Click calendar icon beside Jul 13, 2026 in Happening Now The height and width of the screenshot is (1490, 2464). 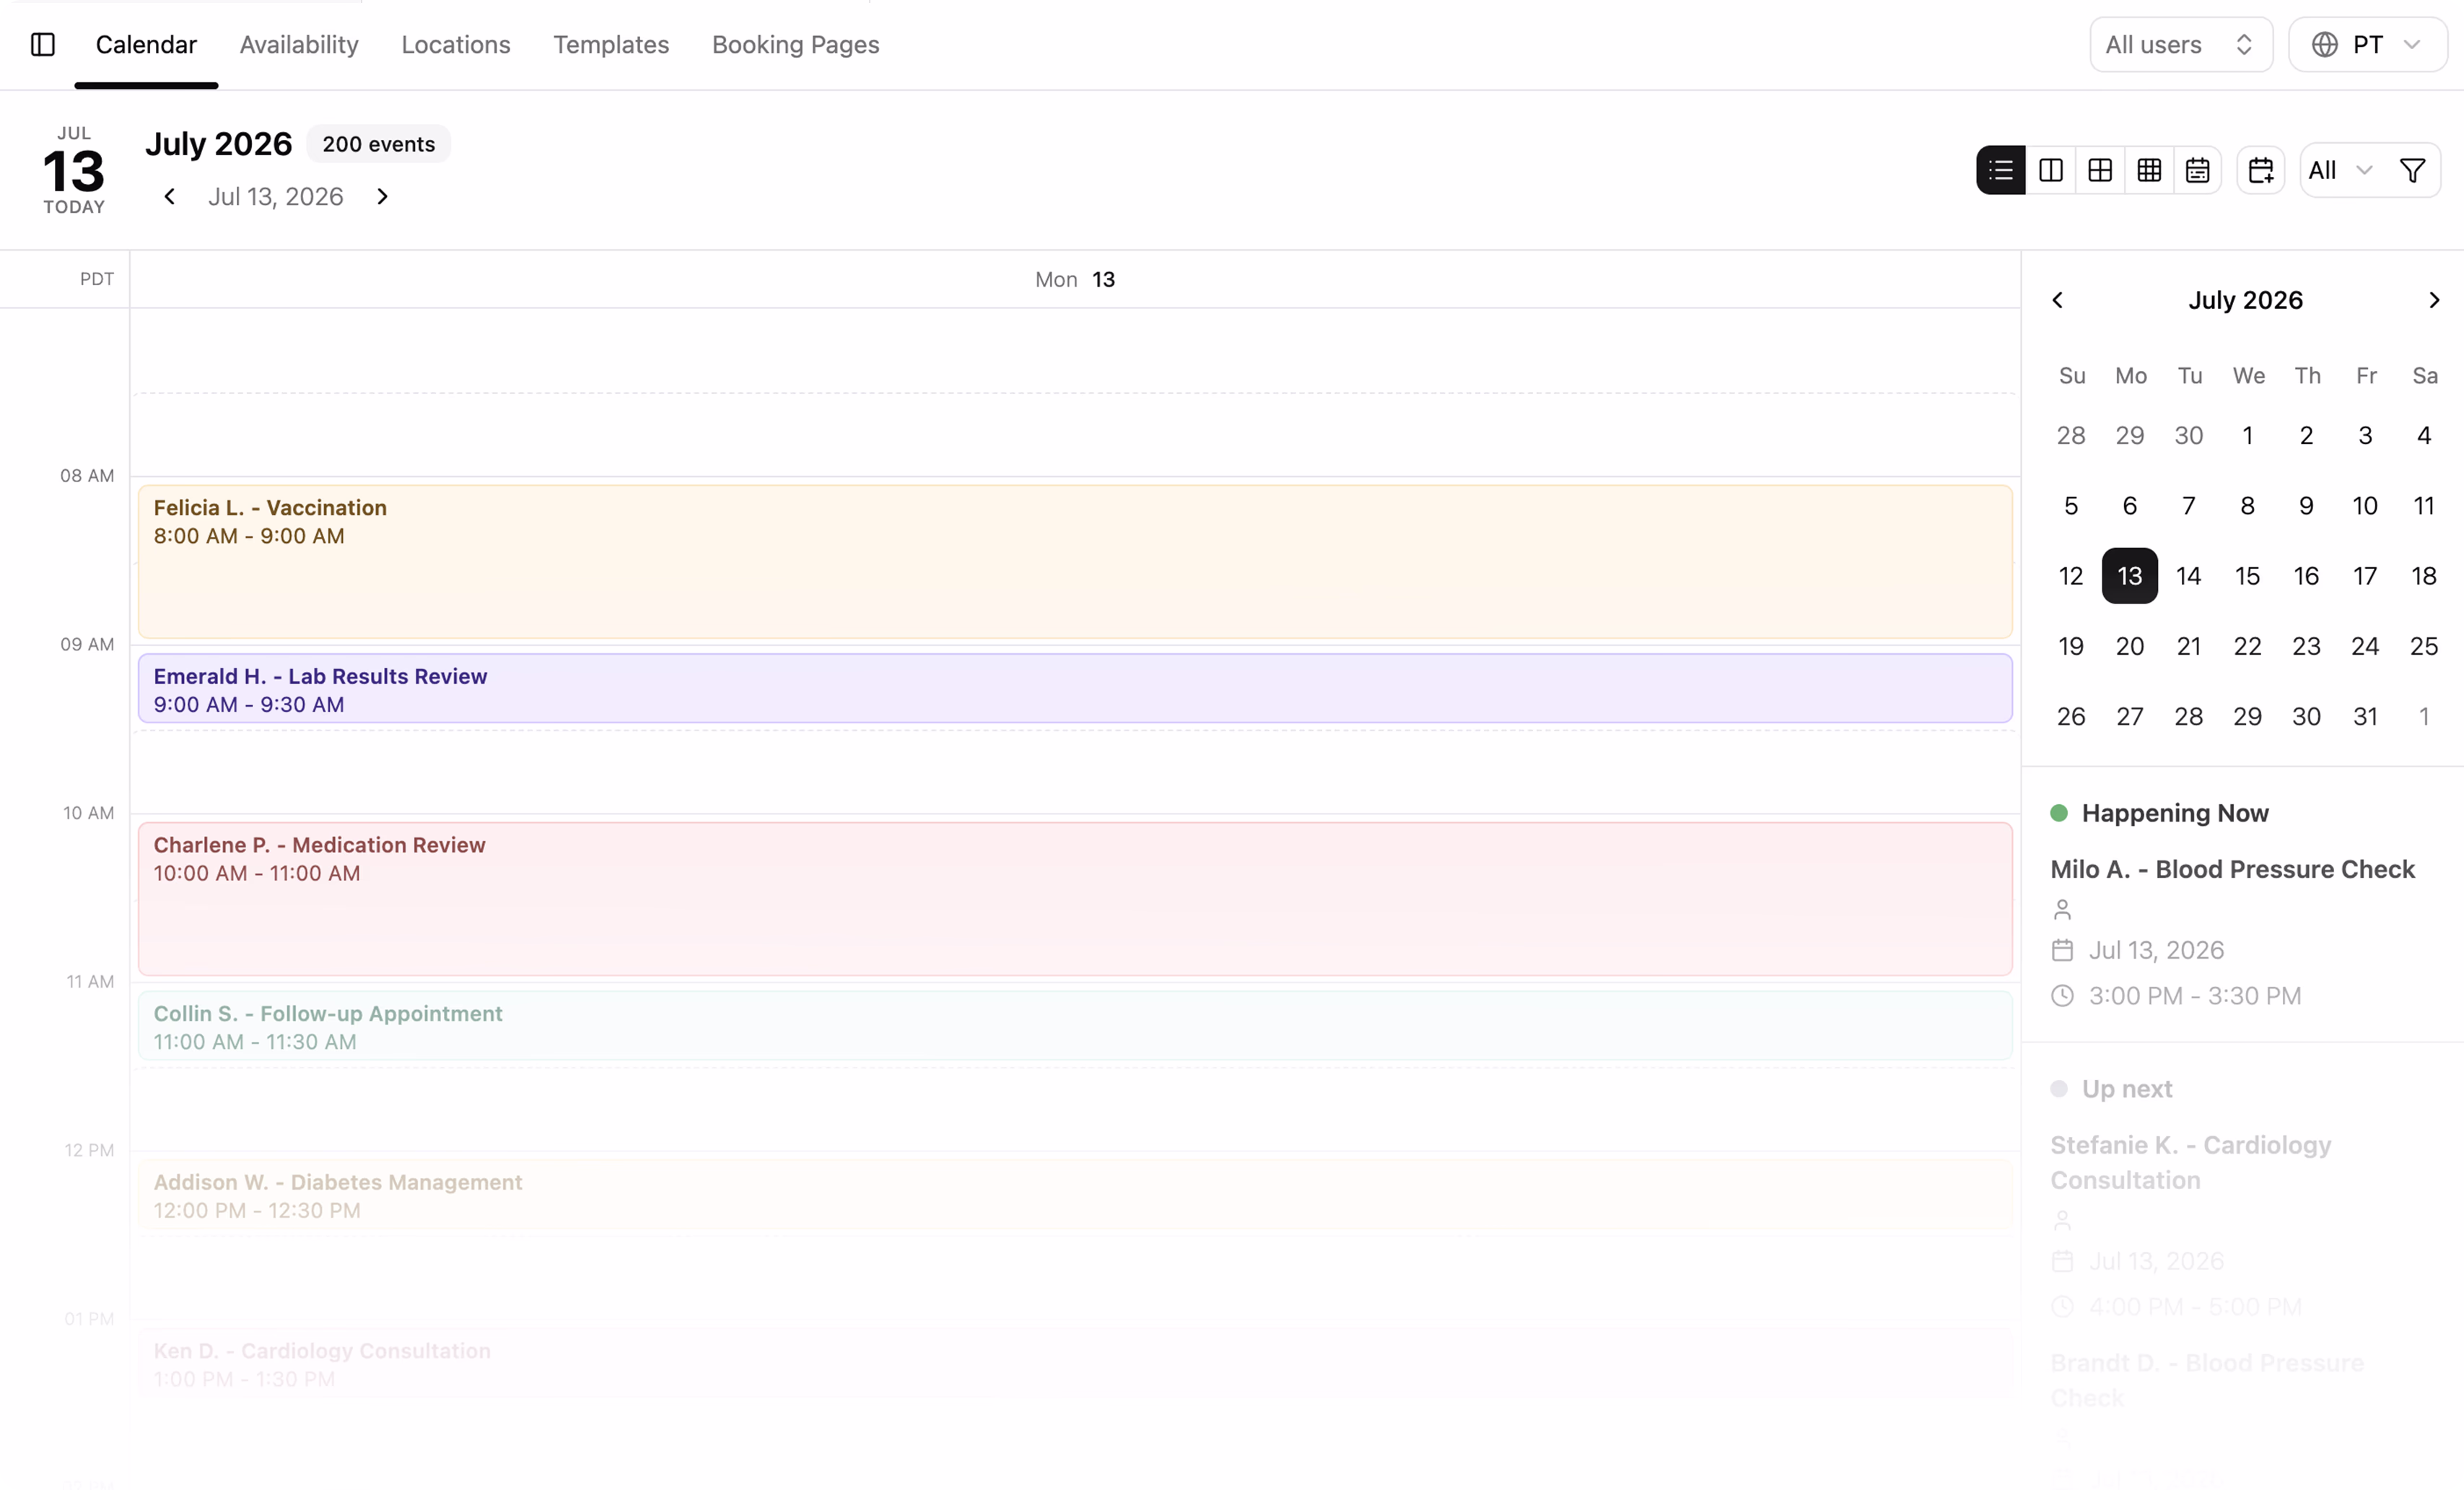[2062, 950]
